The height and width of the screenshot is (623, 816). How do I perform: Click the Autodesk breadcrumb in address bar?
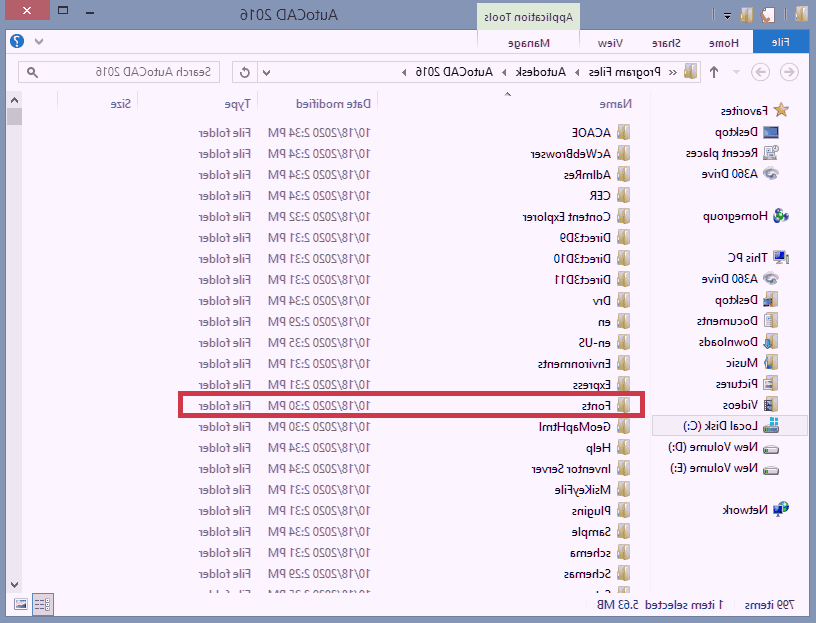pos(540,72)
